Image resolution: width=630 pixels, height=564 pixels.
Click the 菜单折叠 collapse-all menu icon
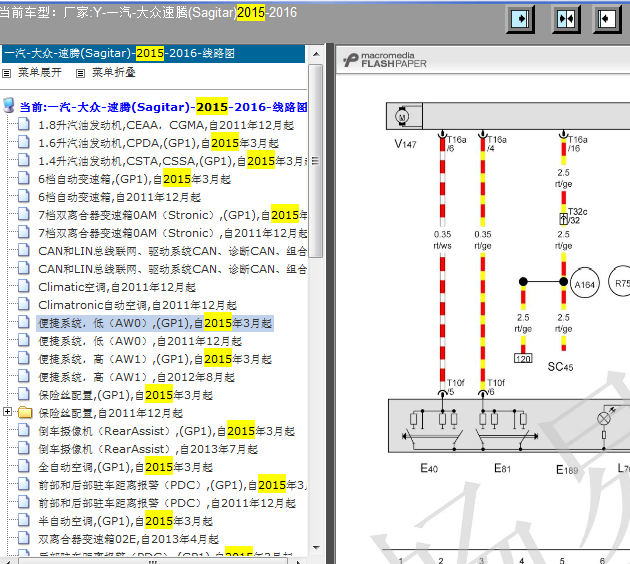[80, 73]
